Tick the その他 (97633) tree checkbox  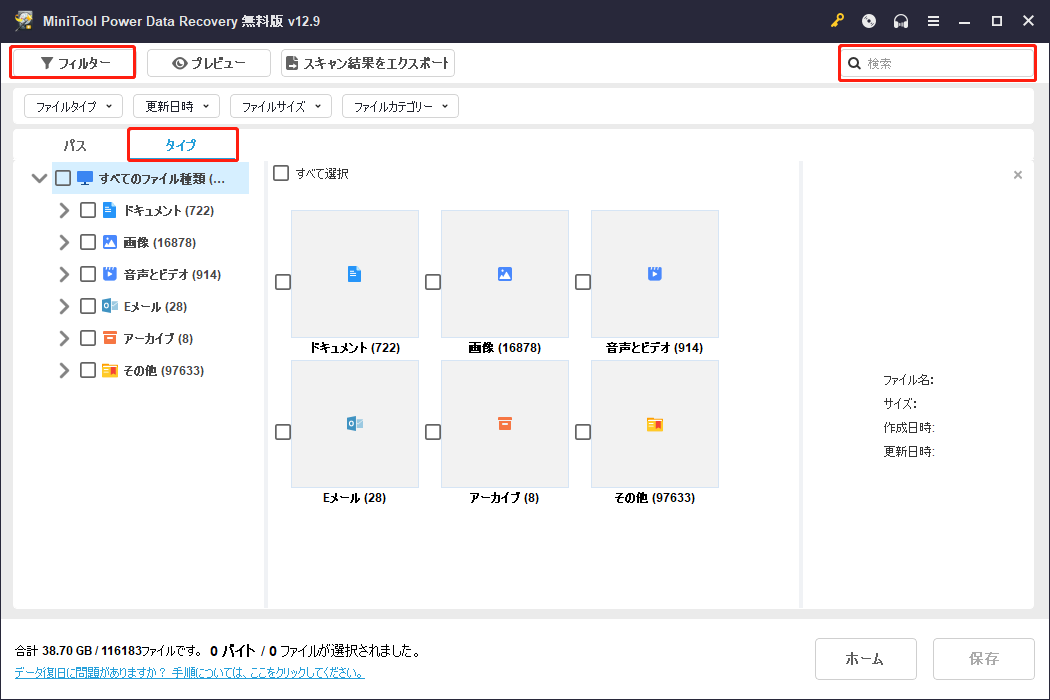click(88, 370)
